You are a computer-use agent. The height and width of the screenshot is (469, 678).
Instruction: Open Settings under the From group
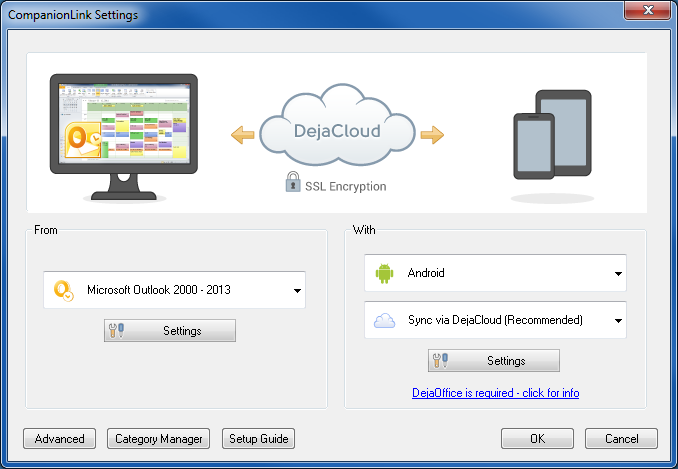[170, 331]
